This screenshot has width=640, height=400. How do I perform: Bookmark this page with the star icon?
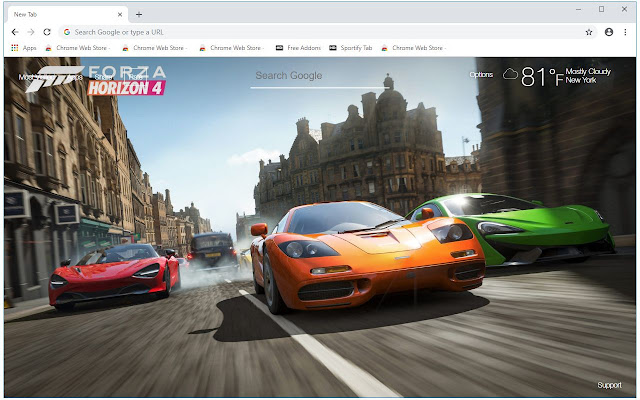[x=589, y=32]
